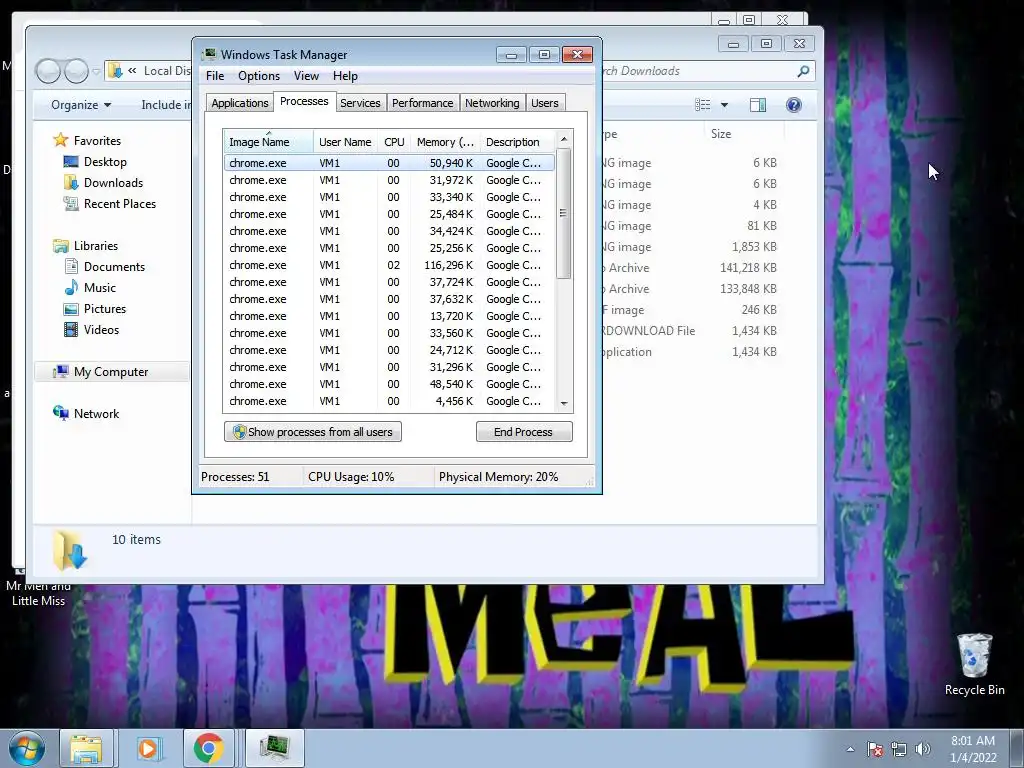
Task: Click the process list scroll up arrow
Action: tap(564, 139)
